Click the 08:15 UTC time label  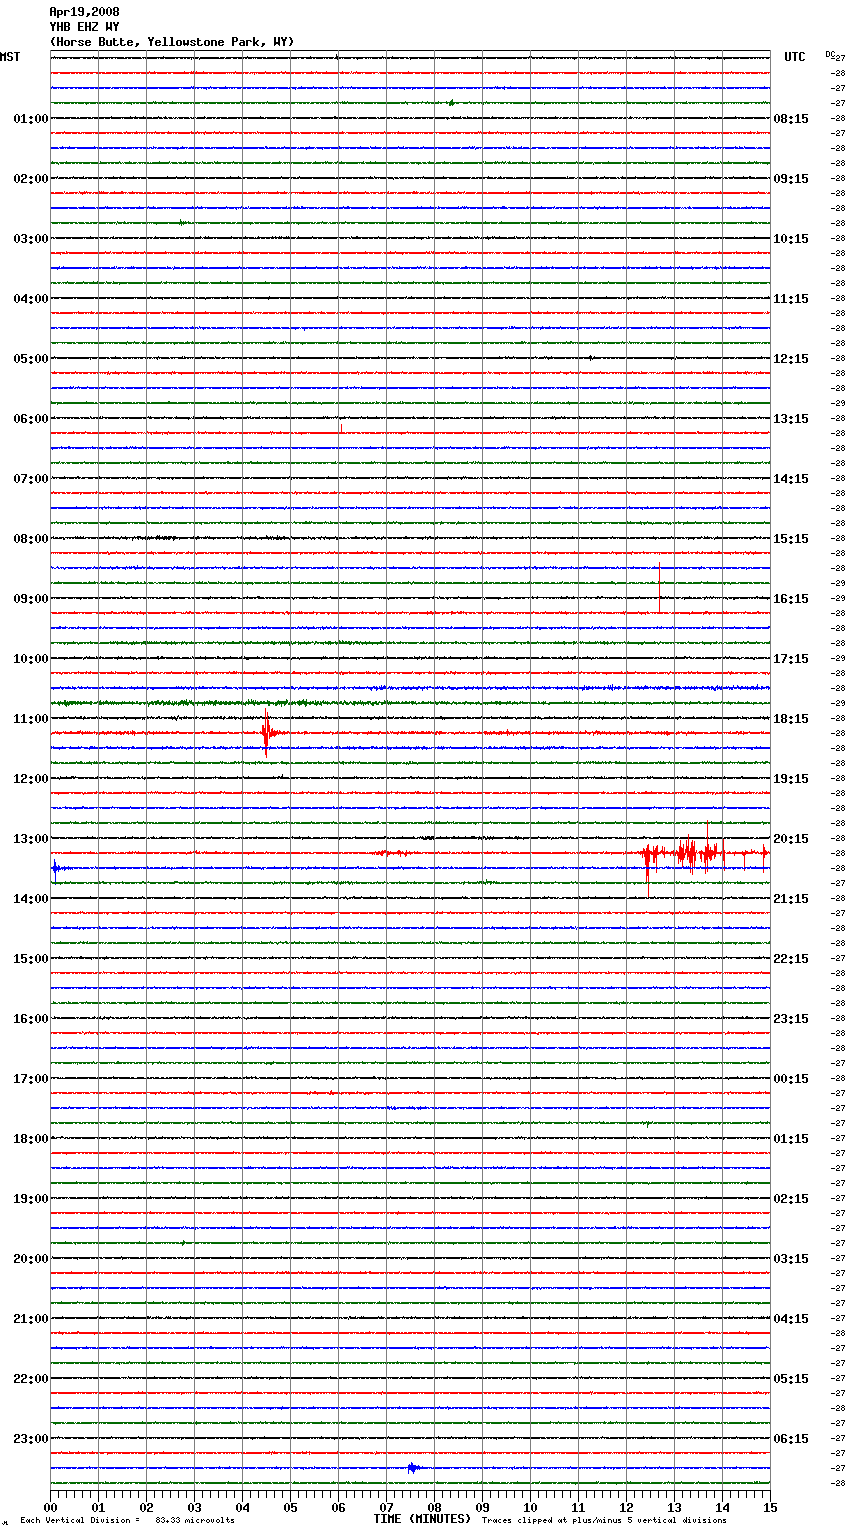(x=791, y=119)
